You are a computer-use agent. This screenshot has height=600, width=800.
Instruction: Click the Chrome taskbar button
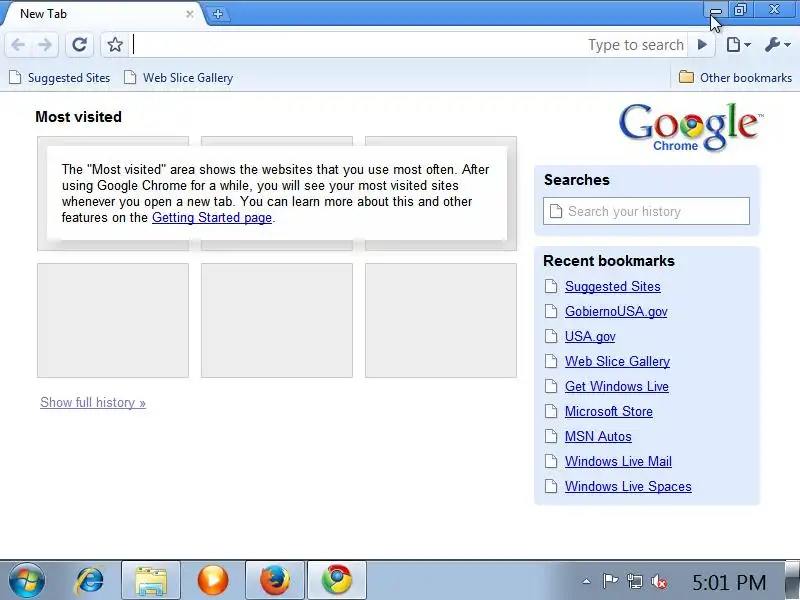pos(337,581)
